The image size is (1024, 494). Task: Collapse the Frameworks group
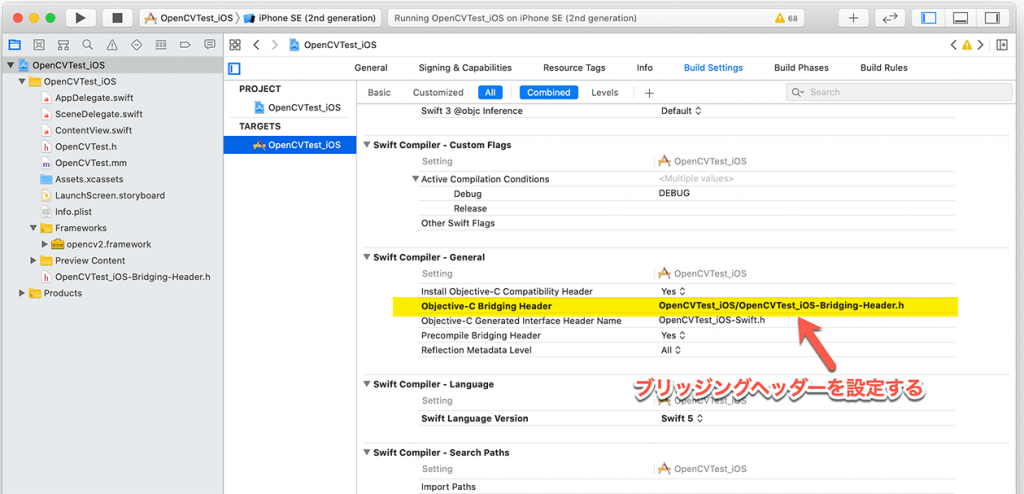click(x=33, y=228)
